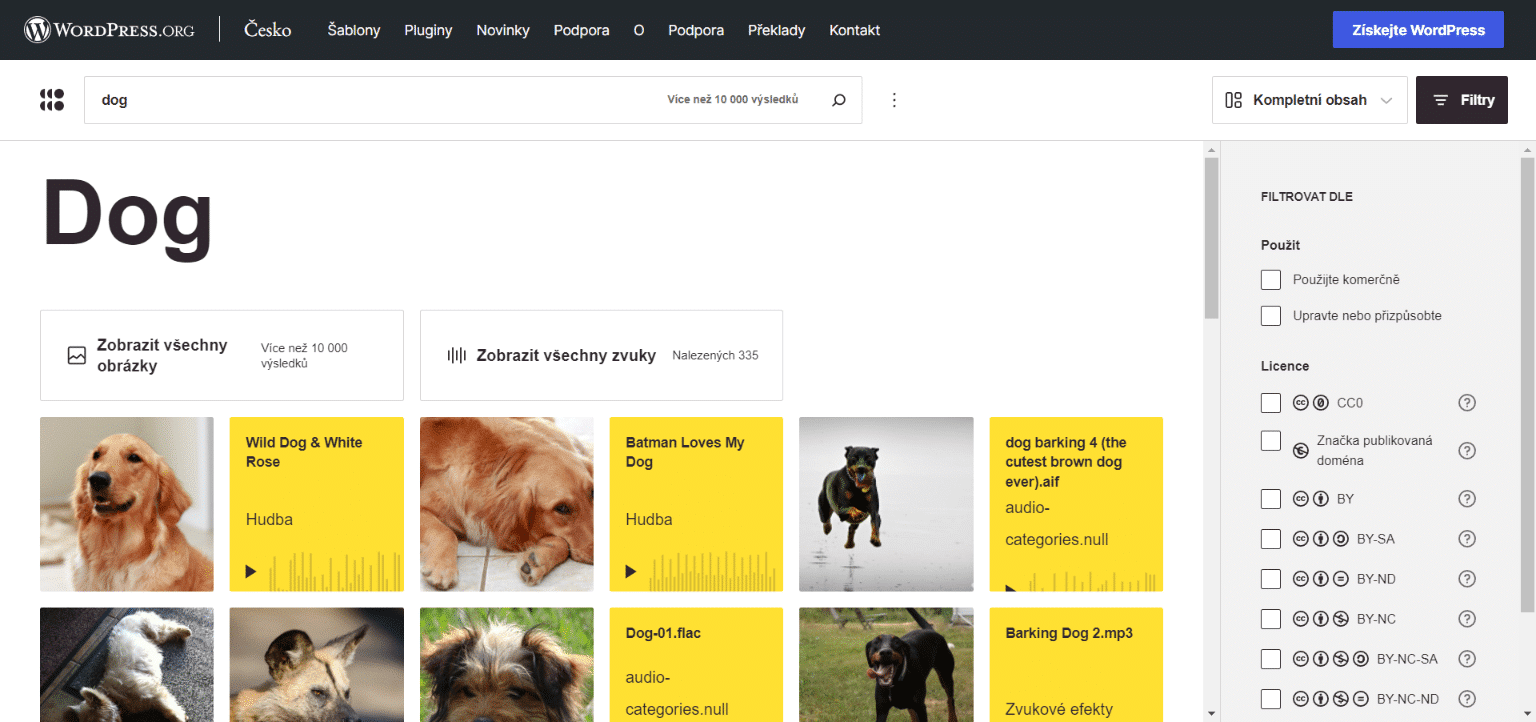Click waveform icon in Zobrazit všechny zvuky

pos(457,355)
